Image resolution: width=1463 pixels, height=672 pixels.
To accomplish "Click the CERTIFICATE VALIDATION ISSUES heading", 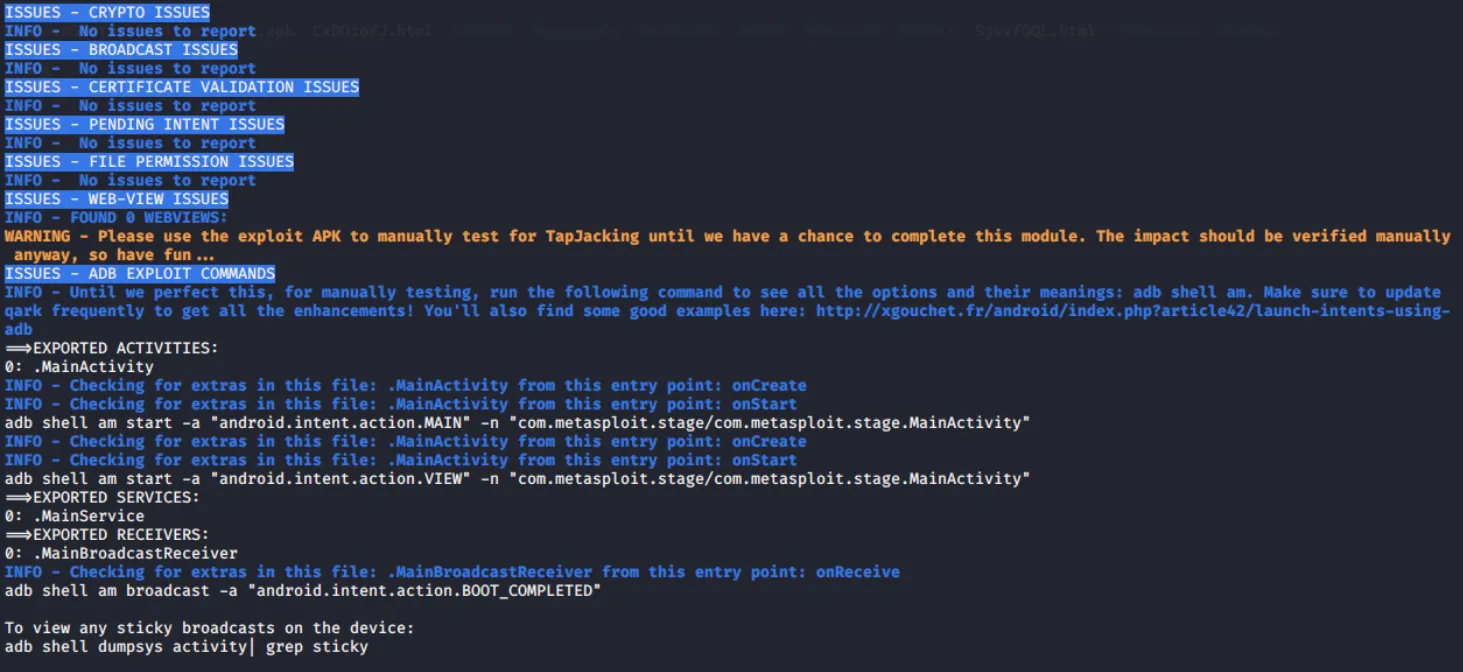I will pos(181,87).
